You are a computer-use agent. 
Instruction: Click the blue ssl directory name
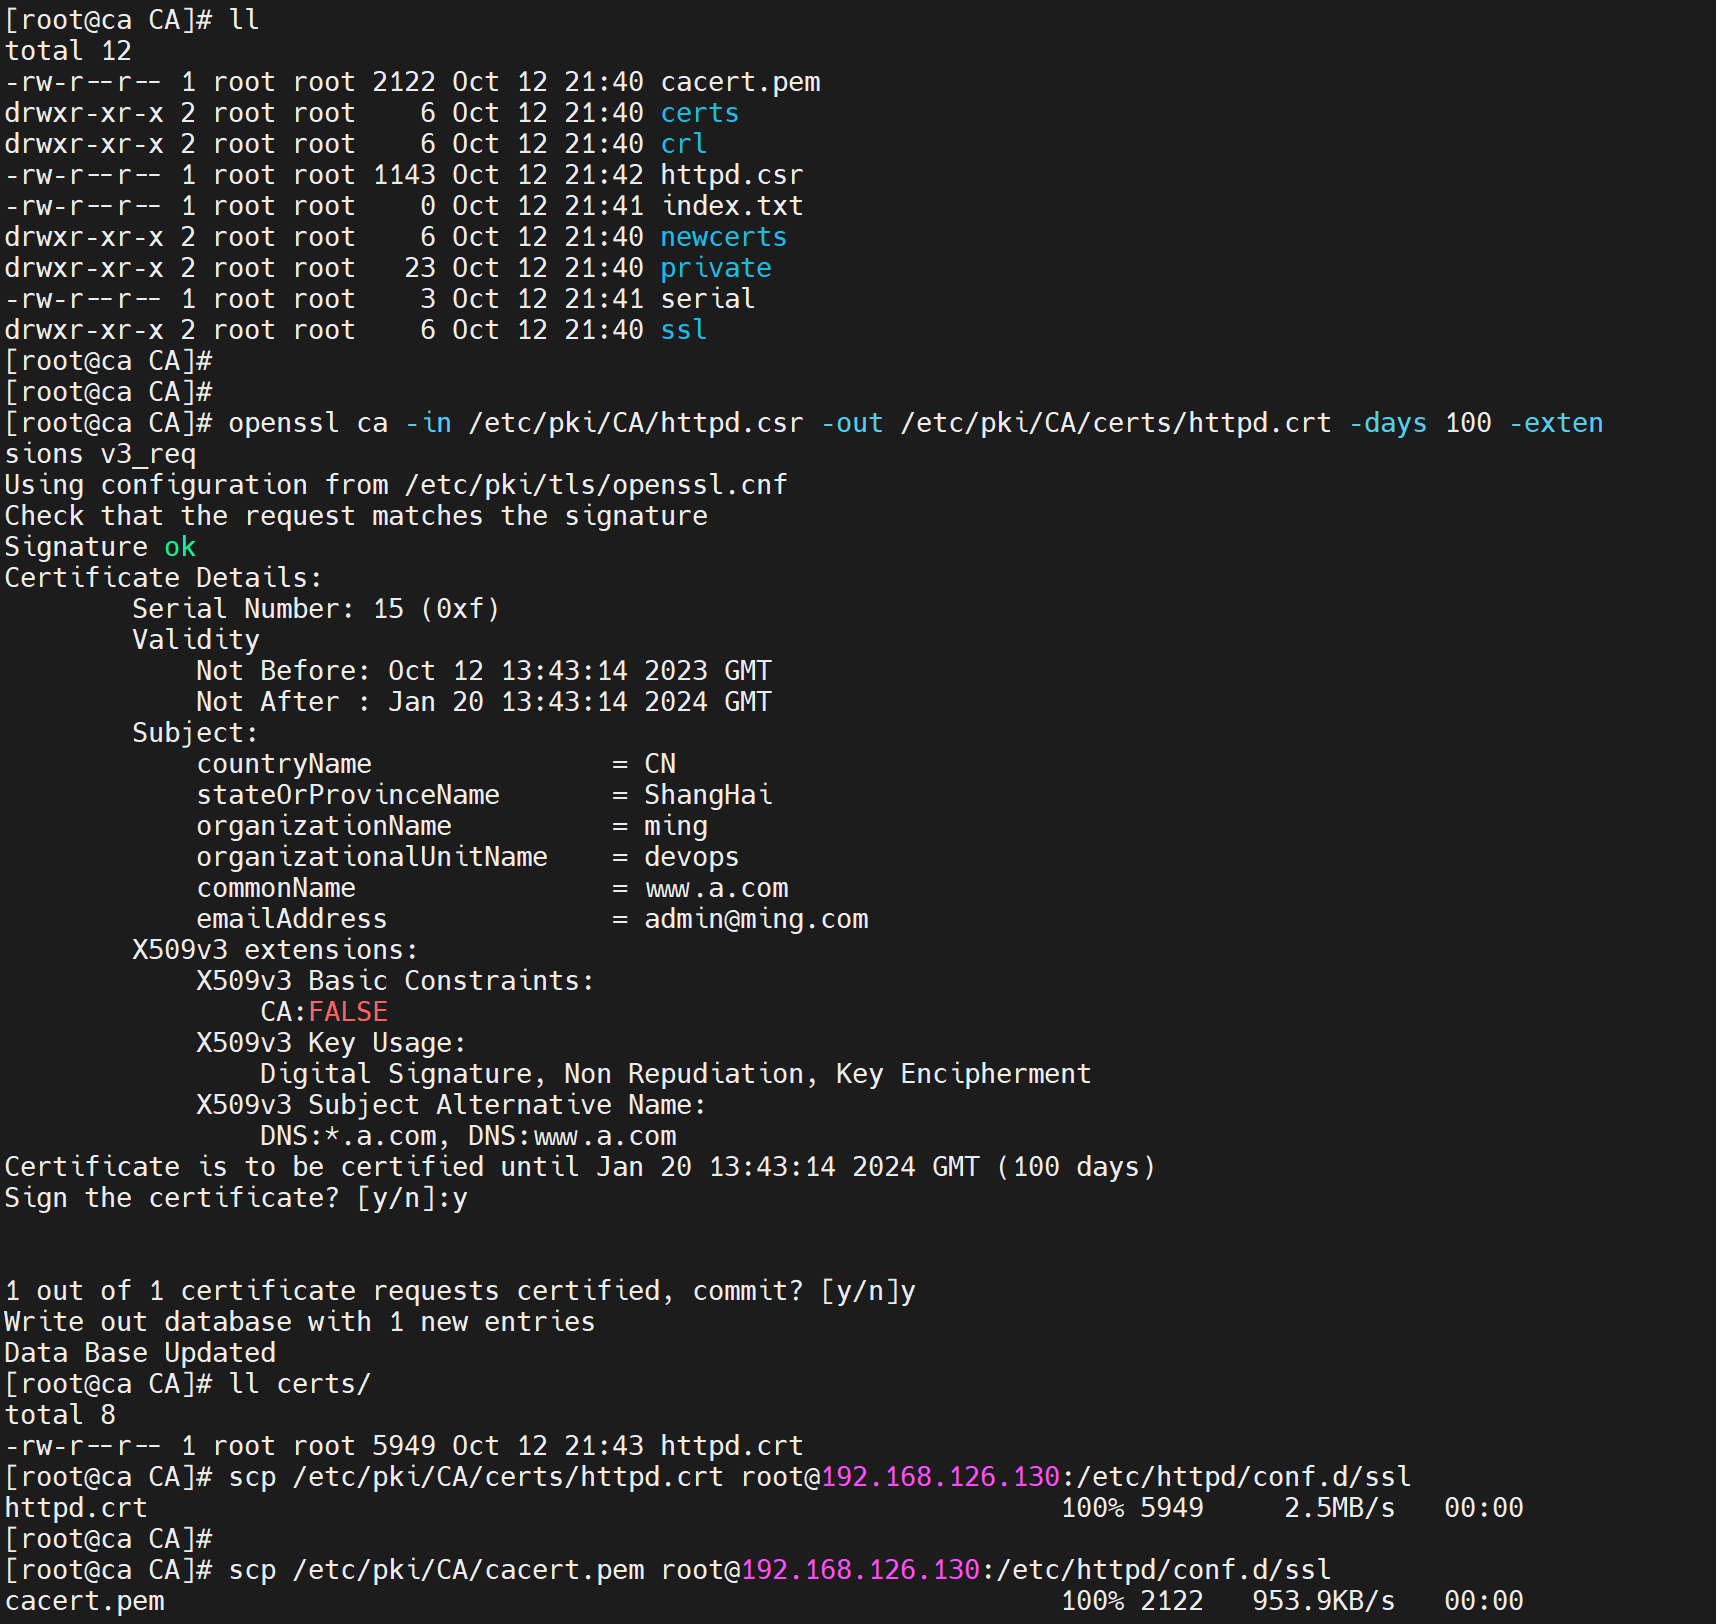click(683, 330)
